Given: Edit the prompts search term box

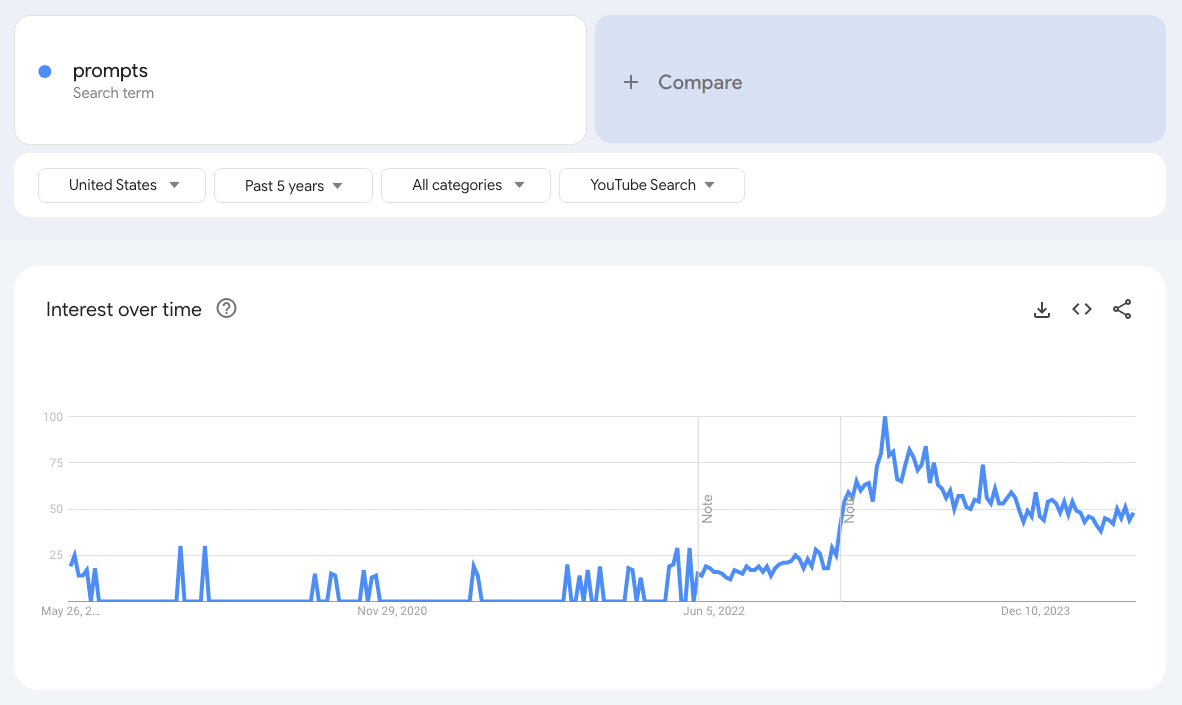Looking at the screenshot, I should [300, 80].
